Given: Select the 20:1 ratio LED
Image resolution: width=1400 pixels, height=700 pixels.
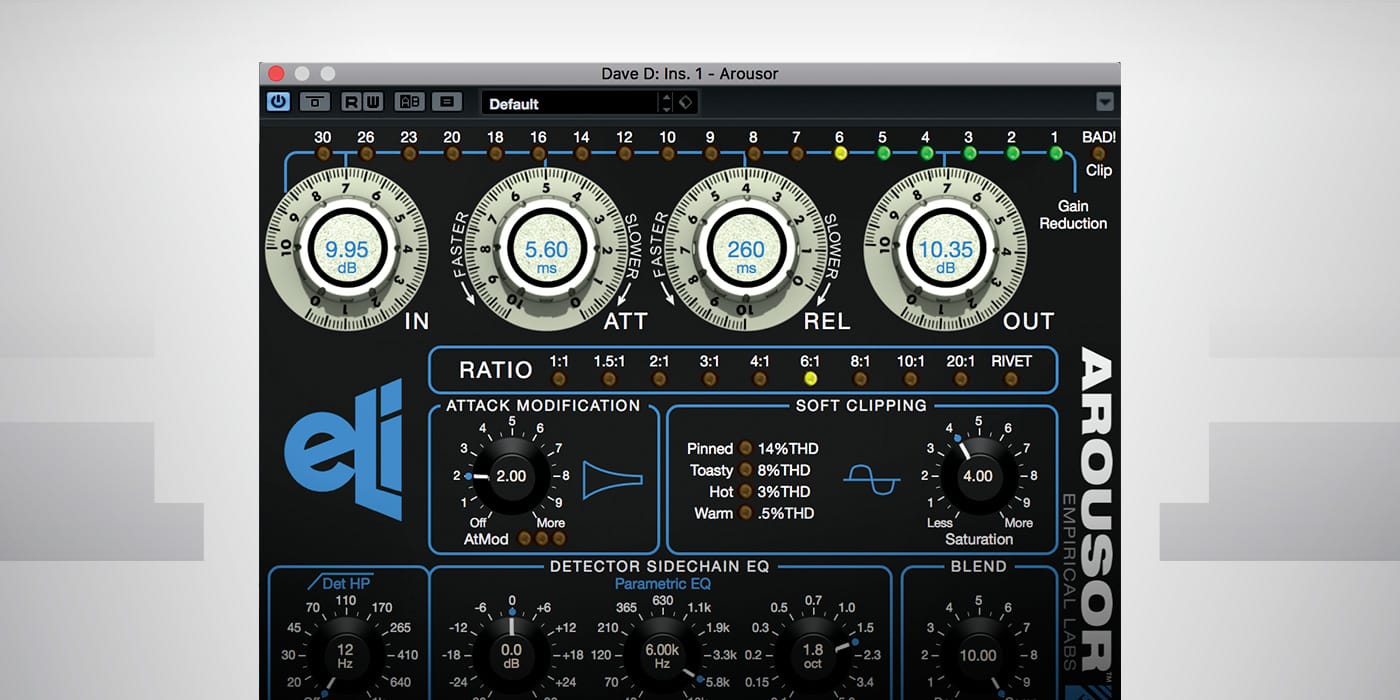Looking at the screenshot, I should click(960, 379).
